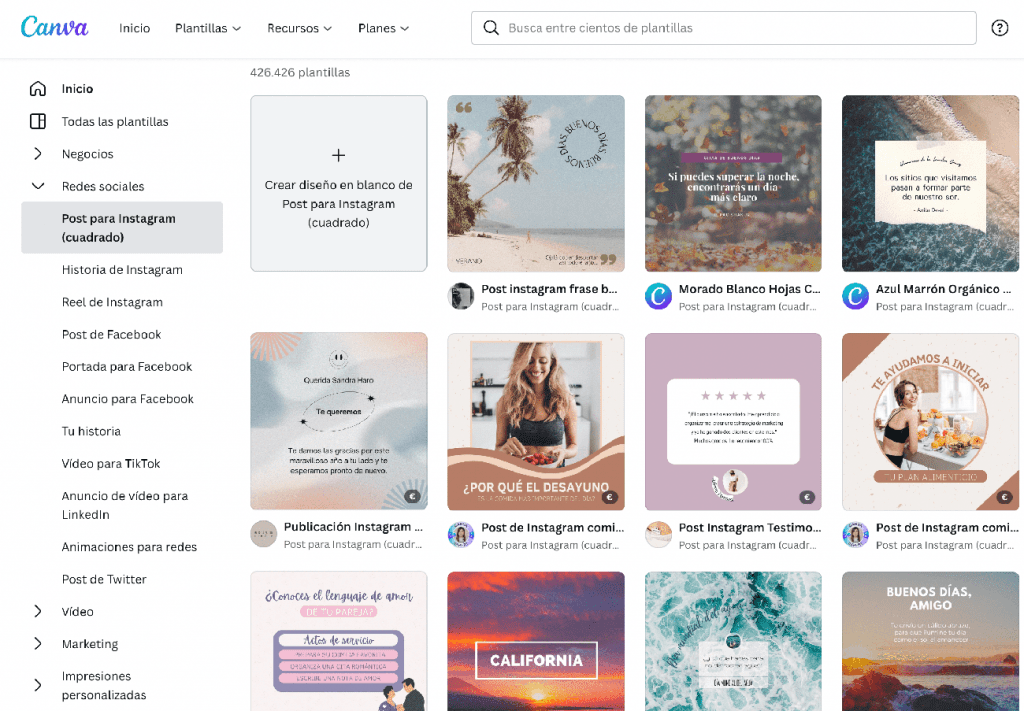Screen dimensions: 1024x711
Task: Click the creator avatar beside Post instagram frase
Action: pyautogui.click(x=461, y=296)
